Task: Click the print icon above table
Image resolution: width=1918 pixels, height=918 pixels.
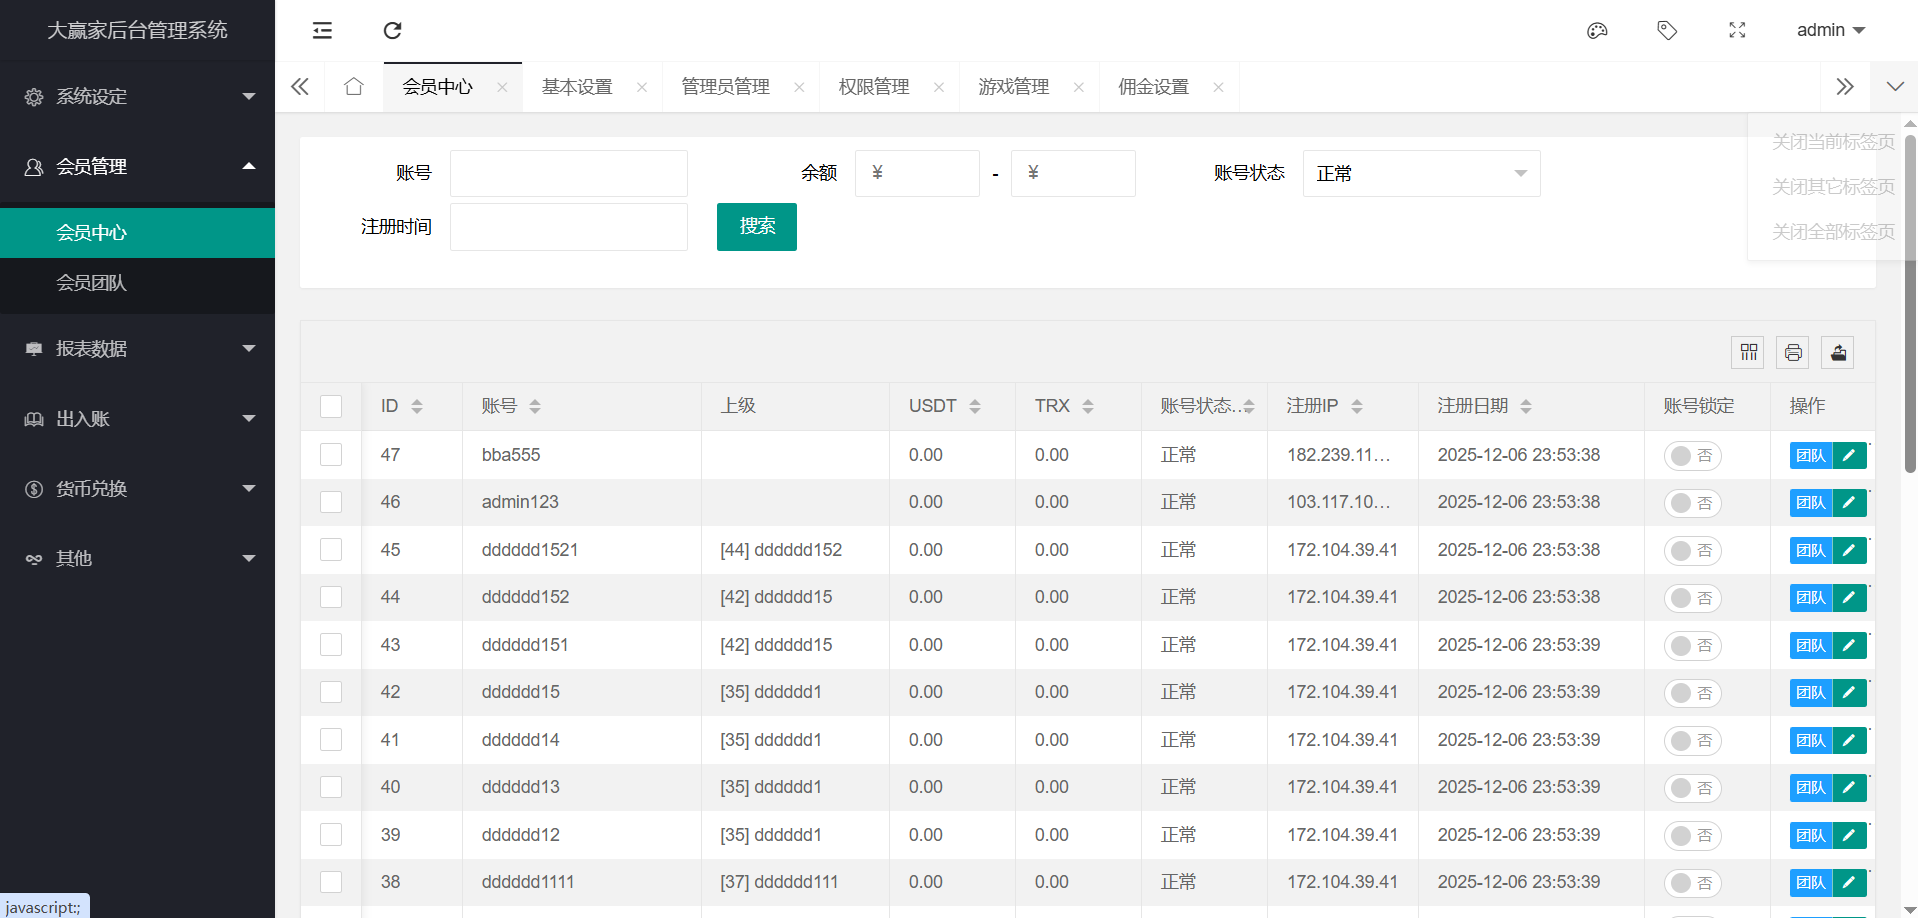Action: click(1793, 352)
